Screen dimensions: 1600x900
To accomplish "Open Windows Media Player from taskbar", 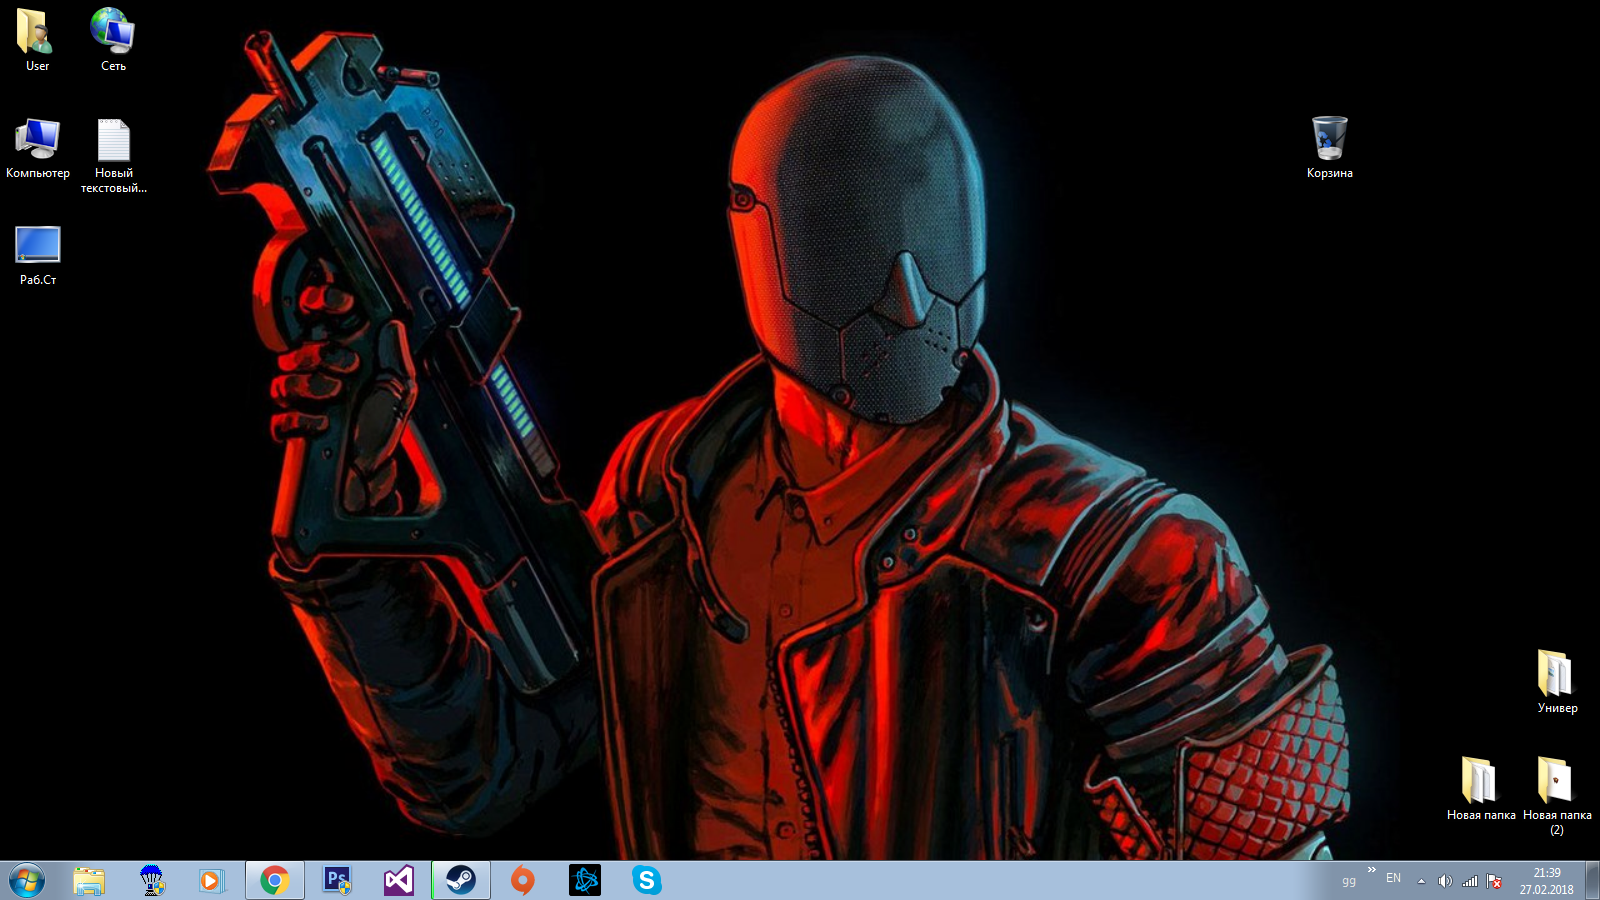I will 212,881.
